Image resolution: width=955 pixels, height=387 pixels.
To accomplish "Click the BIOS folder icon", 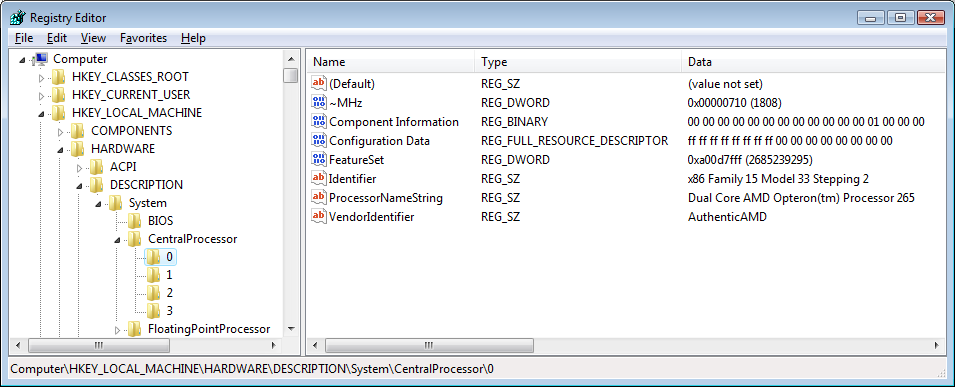I will (x=135, y=221).
